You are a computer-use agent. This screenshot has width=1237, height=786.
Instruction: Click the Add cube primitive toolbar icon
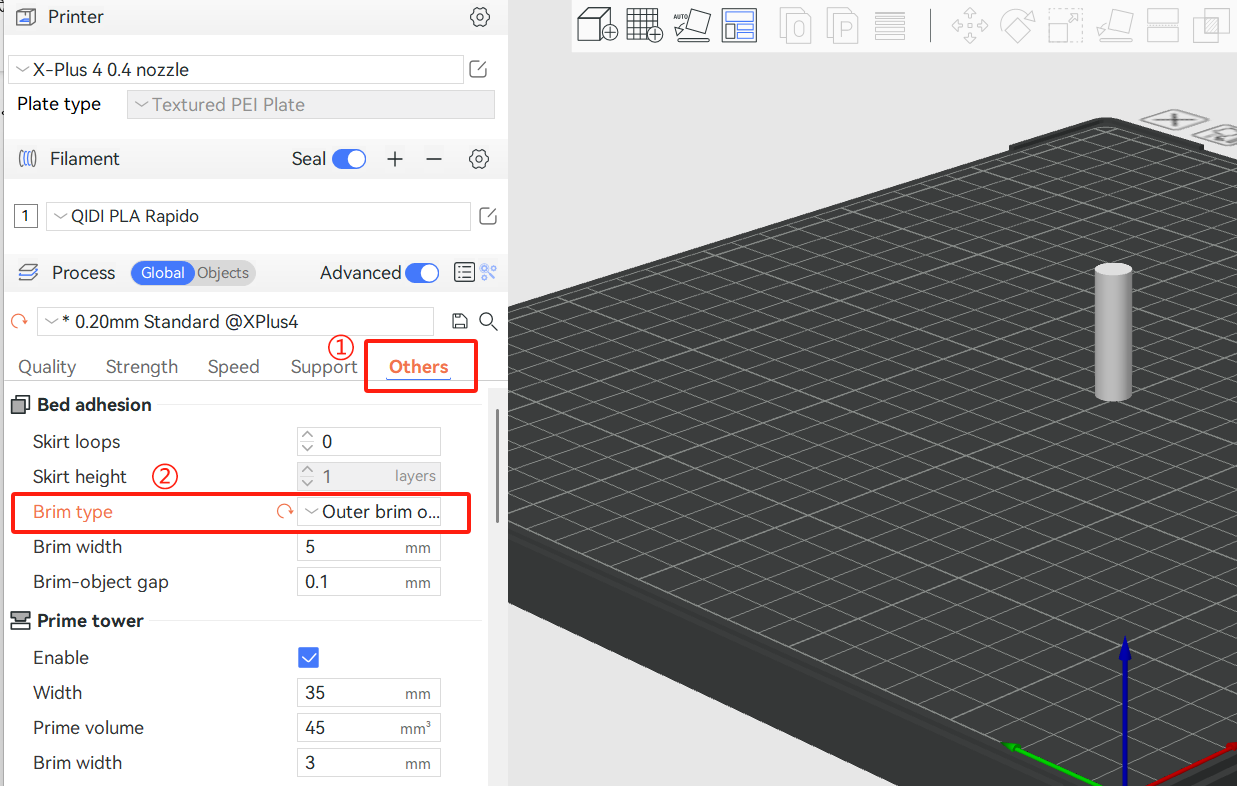click(x=598, y=24)
